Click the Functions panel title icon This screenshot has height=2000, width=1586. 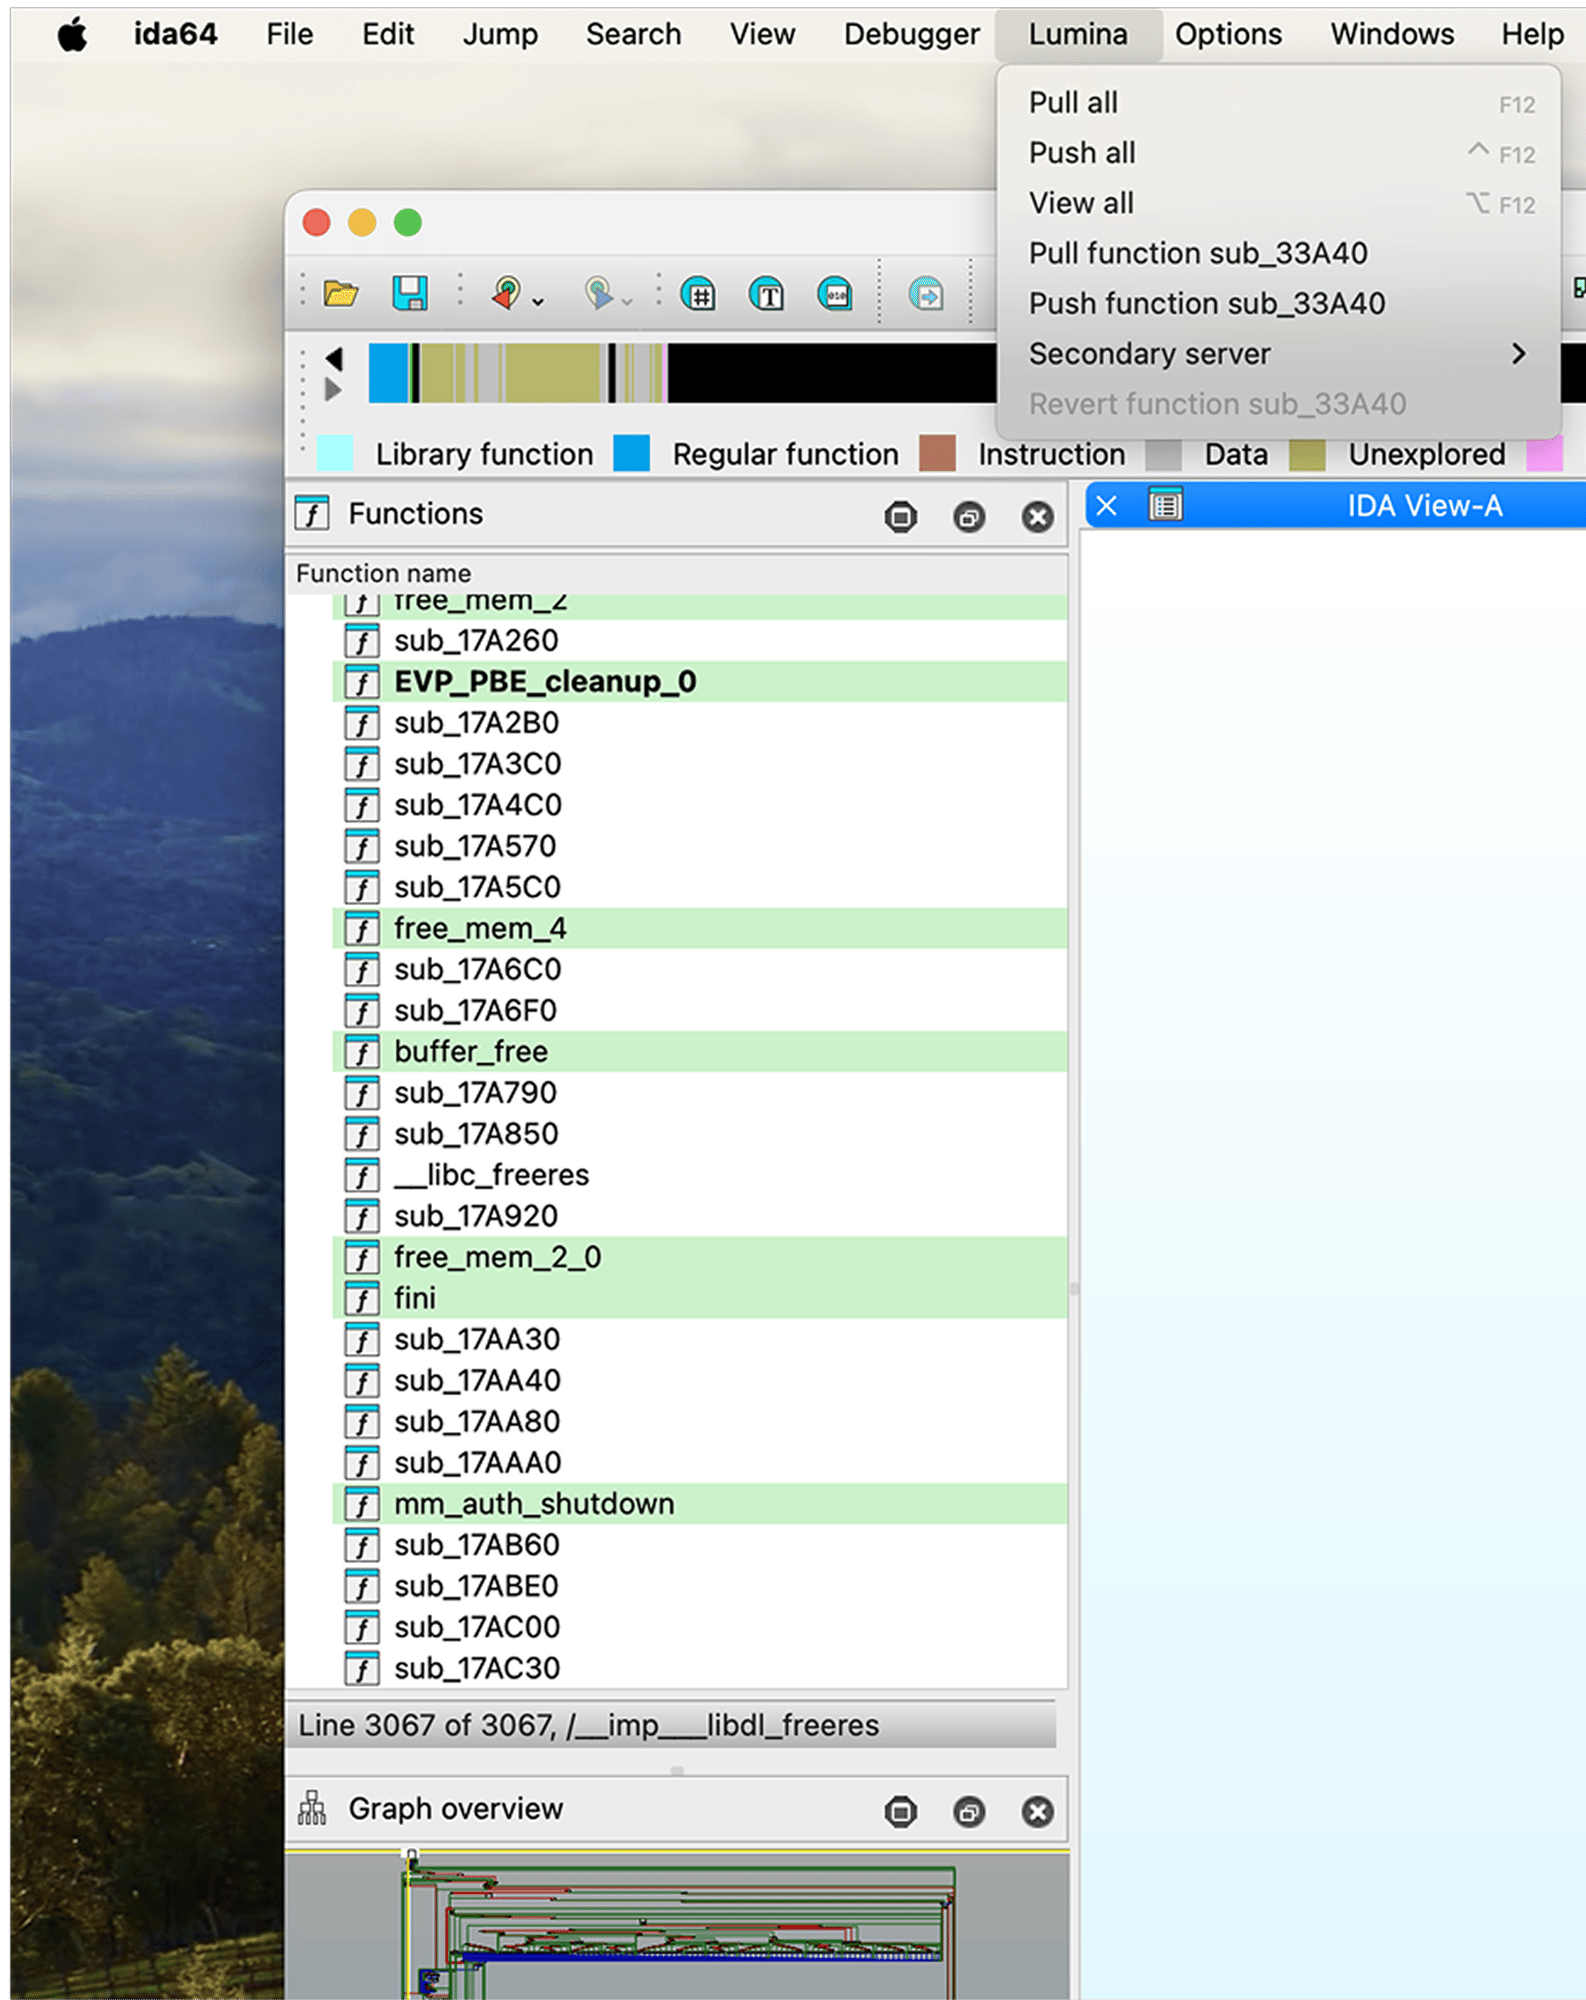point(313,514)
